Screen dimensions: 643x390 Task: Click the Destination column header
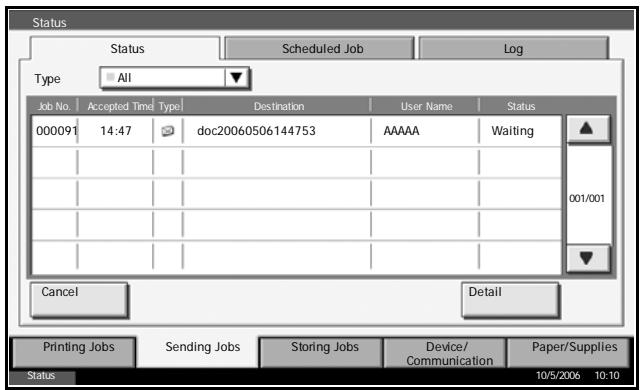(279, 106)
